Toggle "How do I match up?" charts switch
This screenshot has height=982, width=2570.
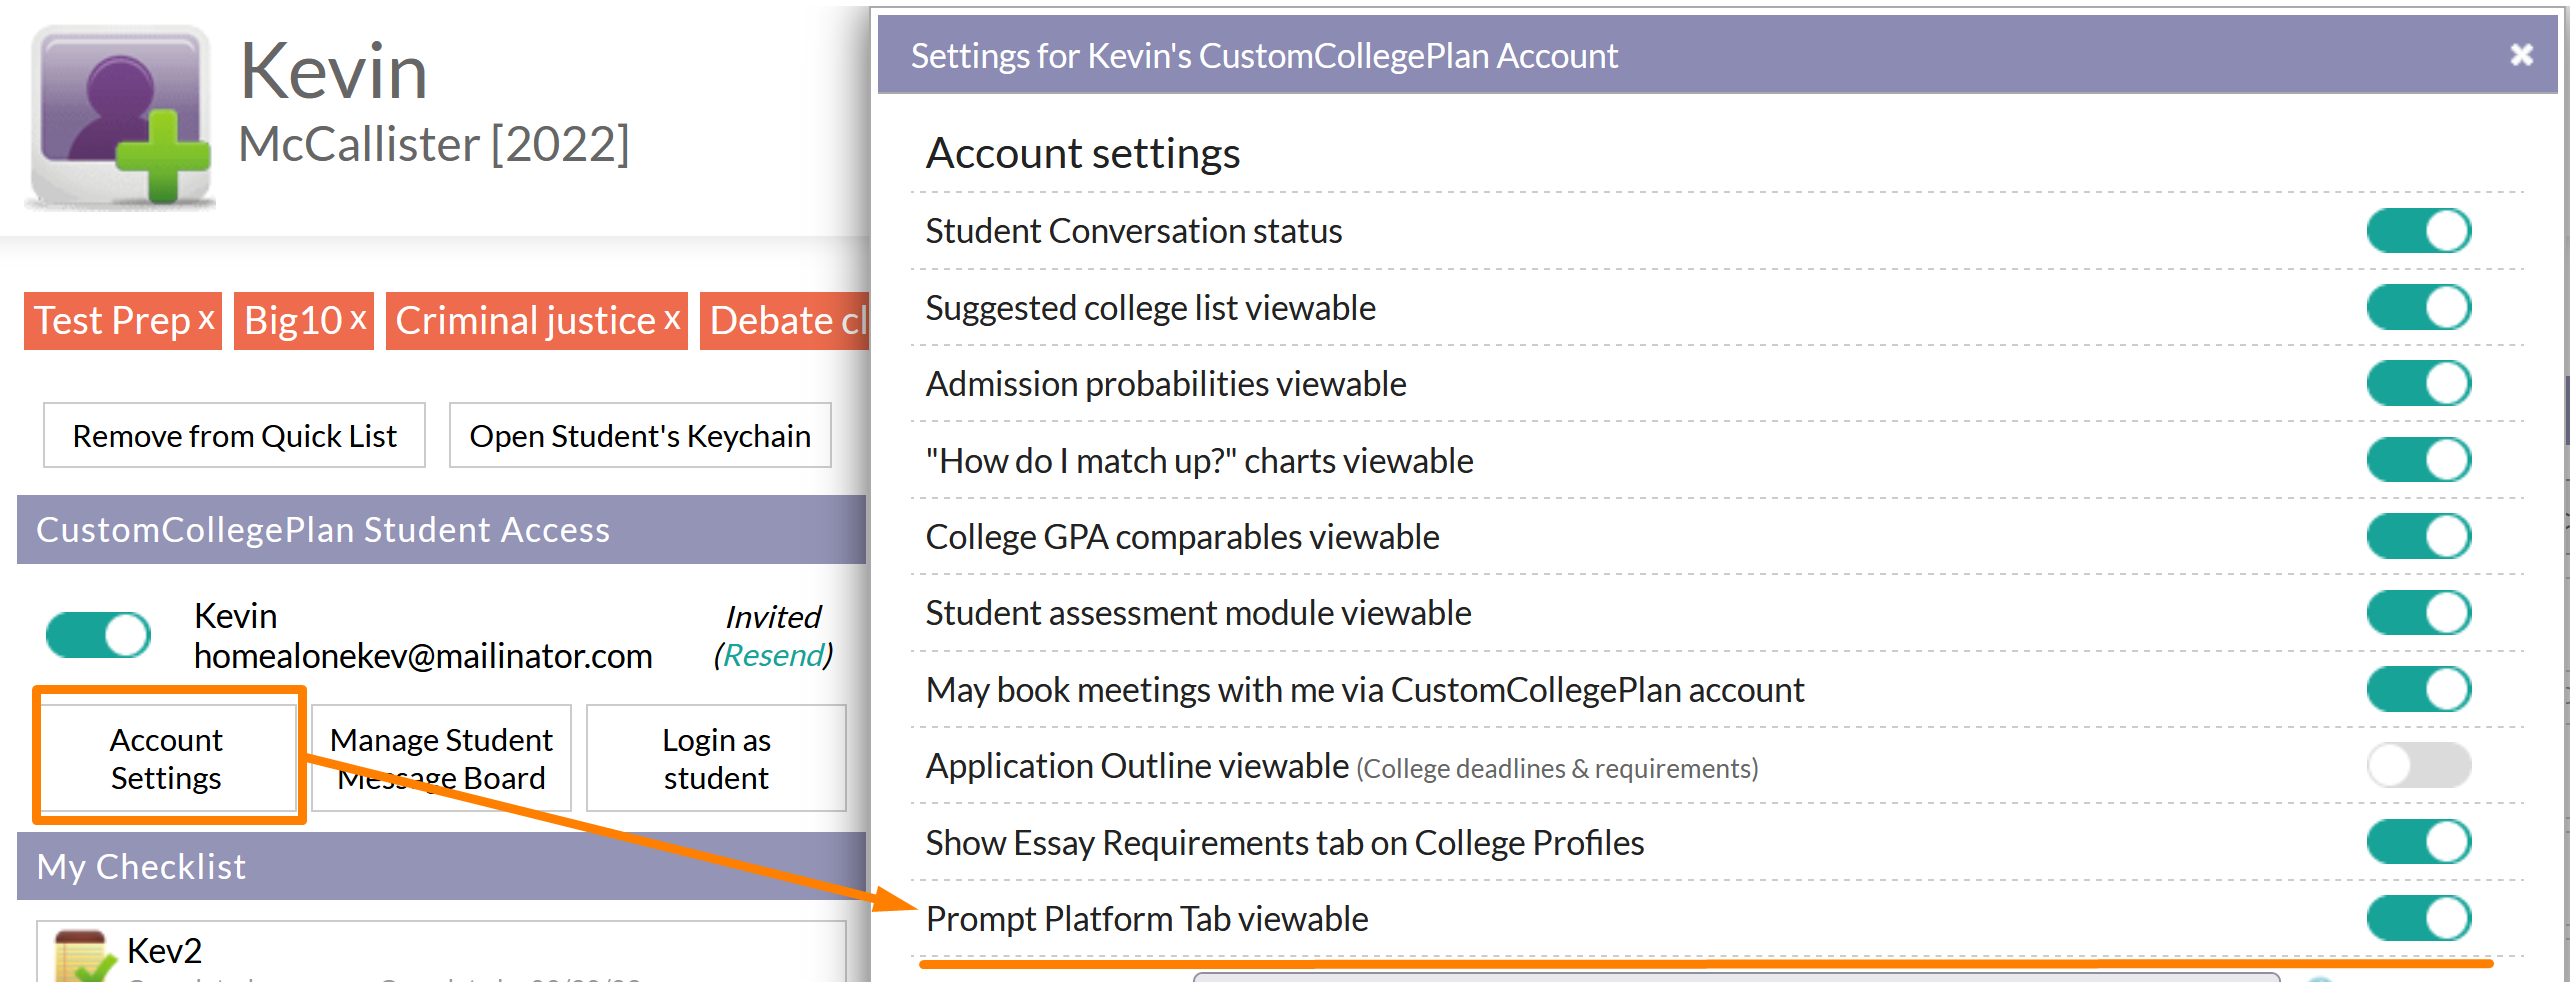point(2418,460)
